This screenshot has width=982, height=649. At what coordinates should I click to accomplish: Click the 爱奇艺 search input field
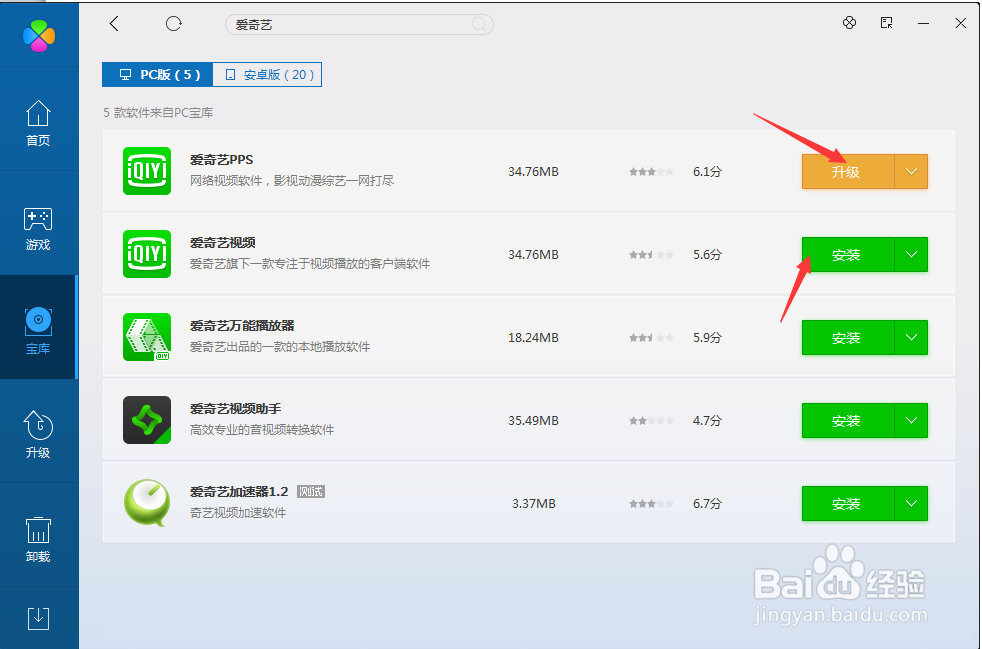point(359,24)
